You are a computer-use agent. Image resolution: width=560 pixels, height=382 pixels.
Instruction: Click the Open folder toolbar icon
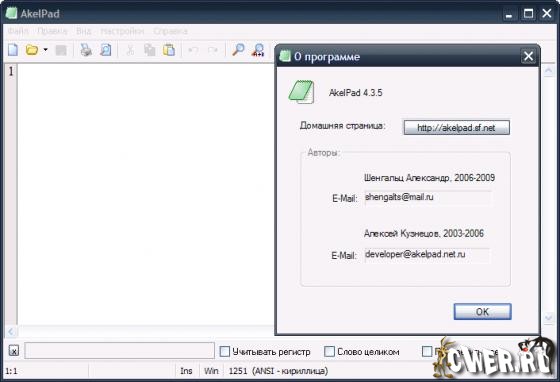[x=32, y=50]
